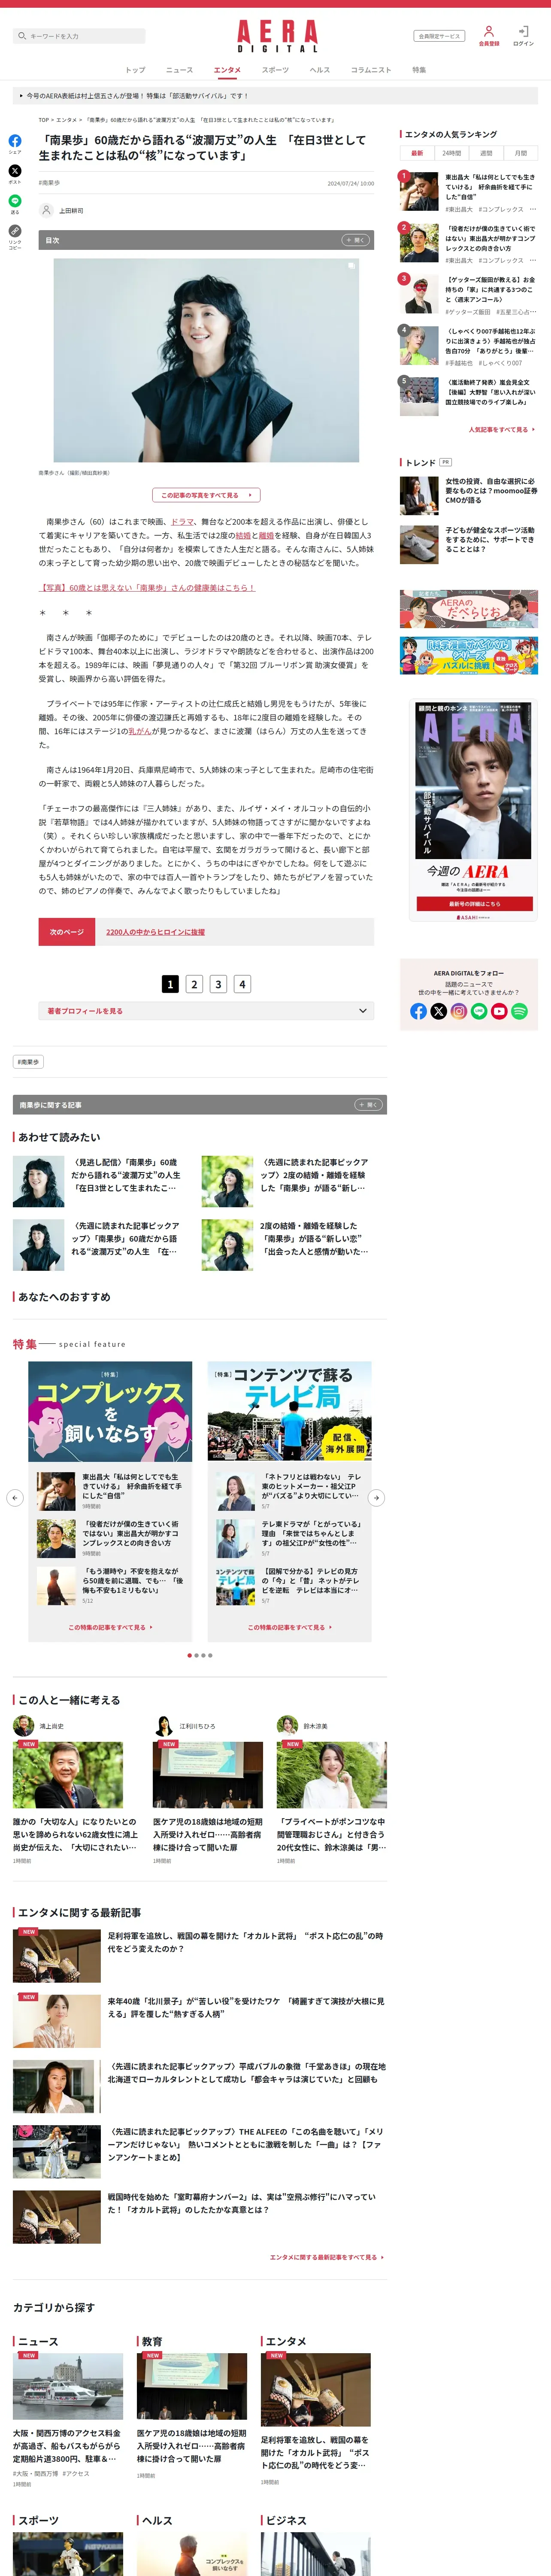Screen dimensions: 551x2576
Task: Select the 最新 ranking tab
Action: pyautogui.click(x=417, y=153)
